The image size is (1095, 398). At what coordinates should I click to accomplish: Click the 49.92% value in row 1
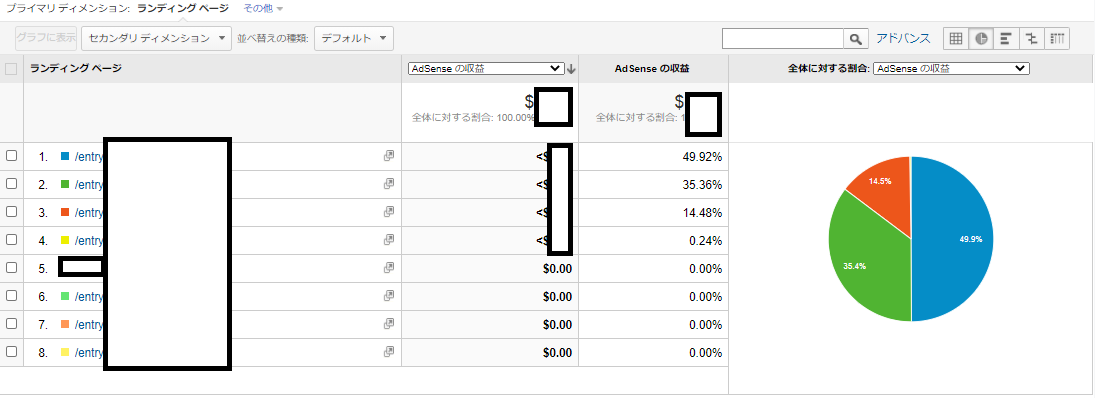pos(702,156)
